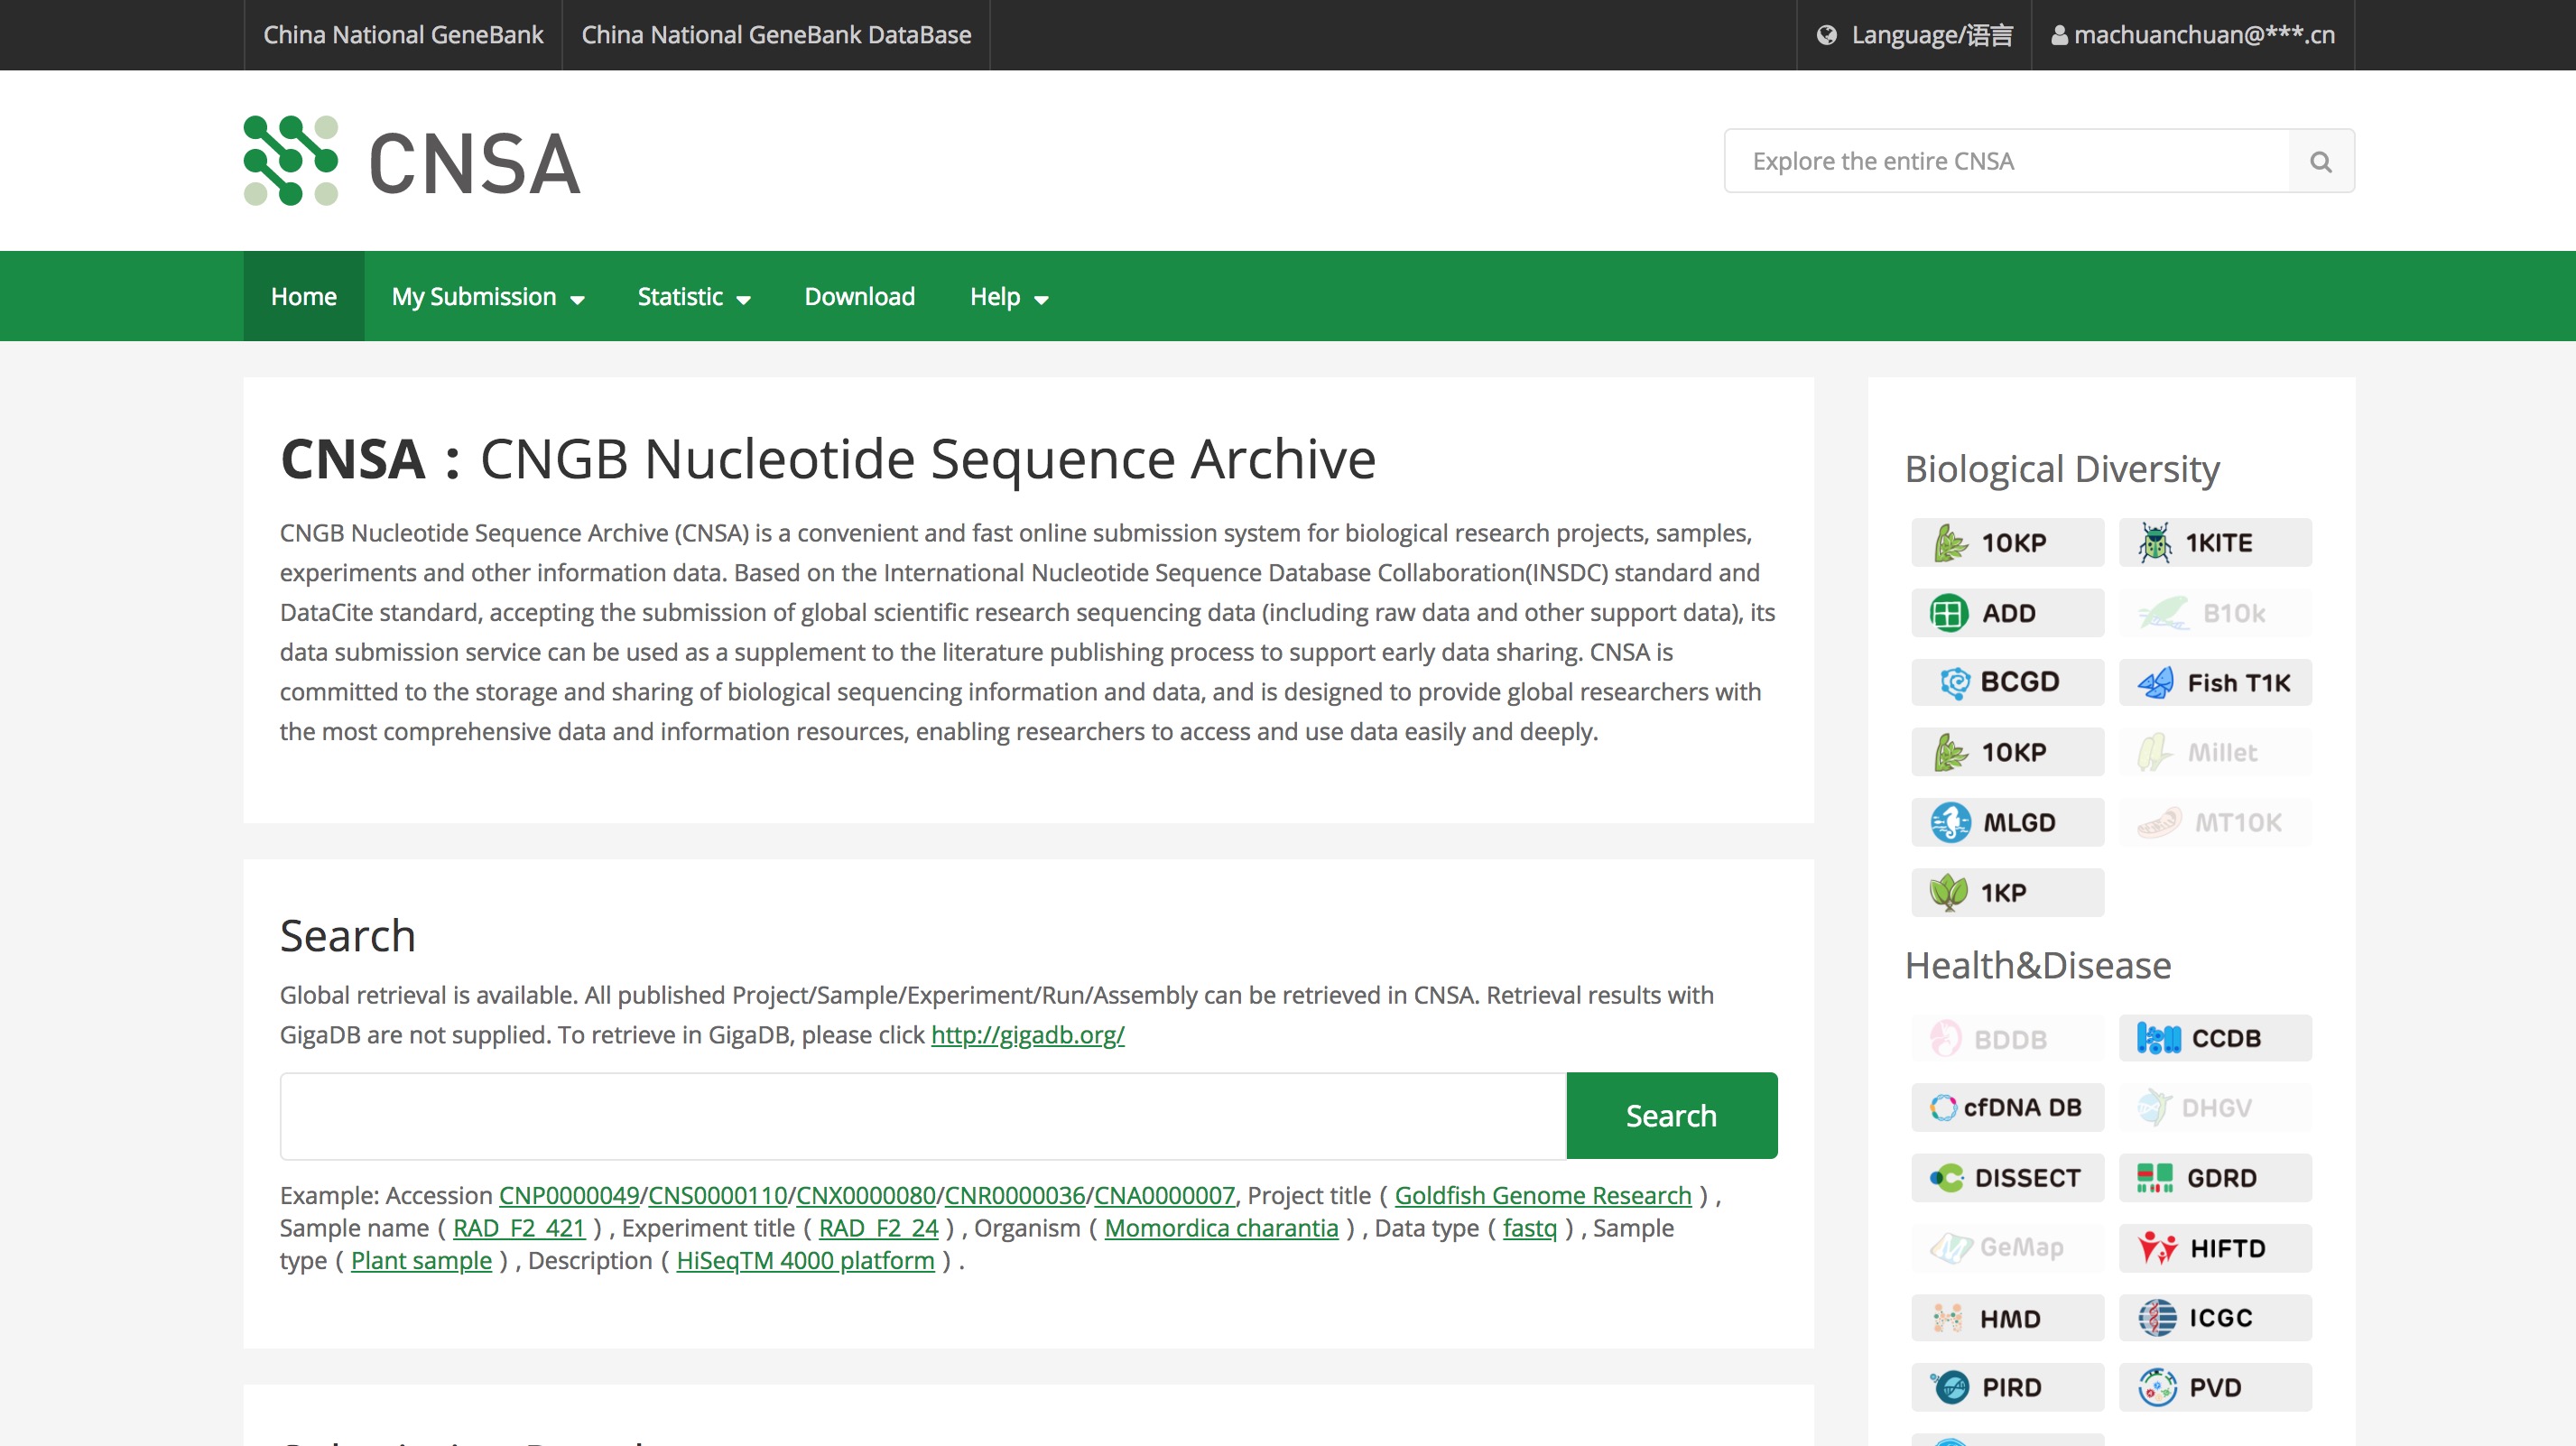Click the Momordica charantia organism link
Image resolution: width=2576 pixels, height=1446 pixels.
1221,1228
